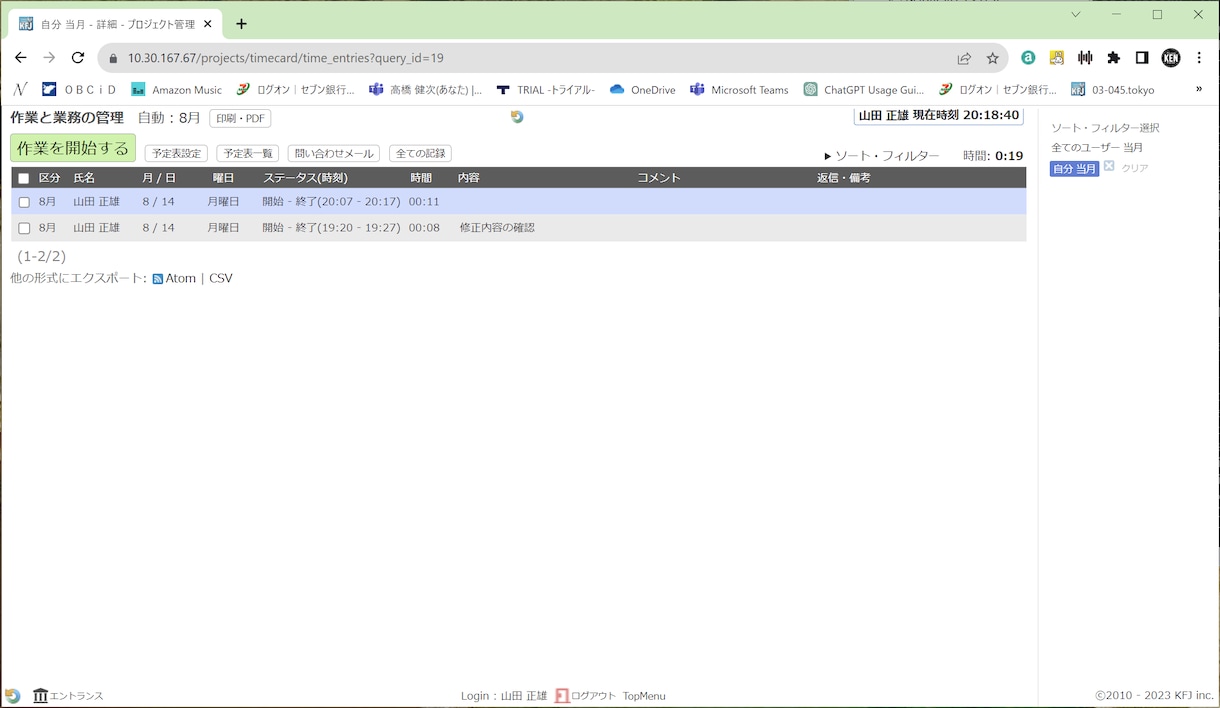Click the クリア link in sidebar

pyautogui.click(x=1135, y=168)
